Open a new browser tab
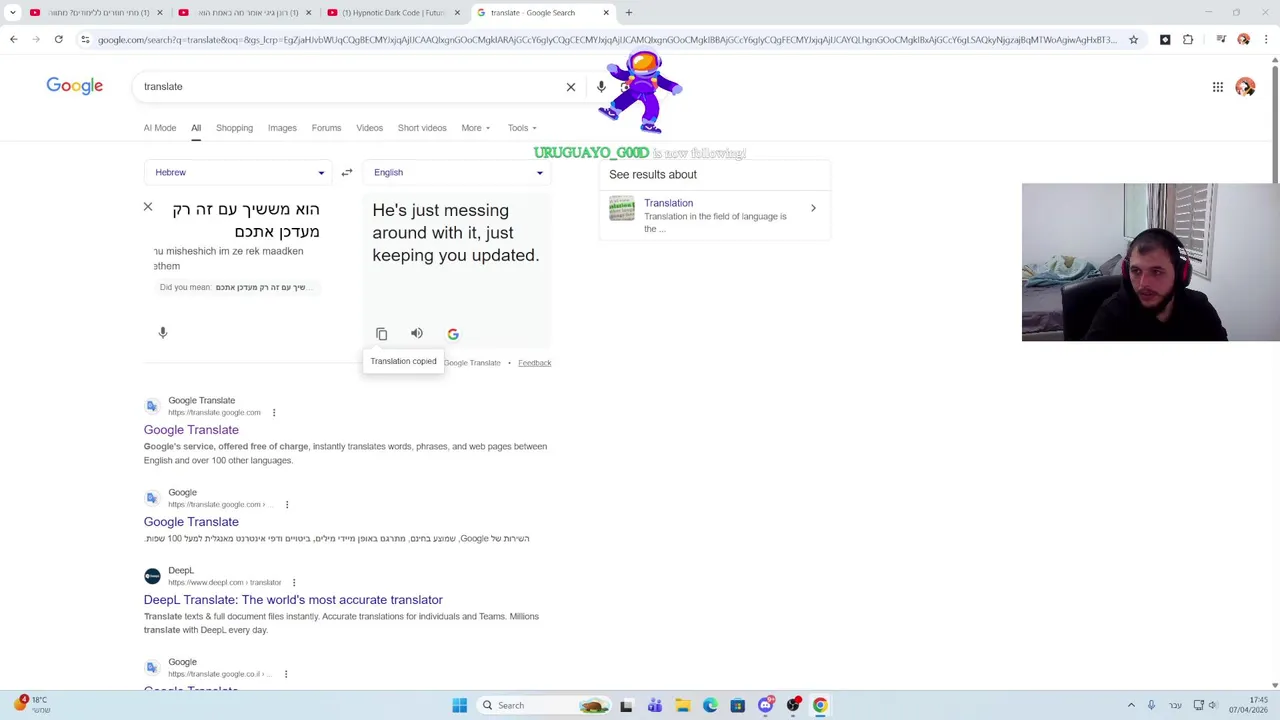Screen dimensions: 1280x720 coord(628,13)
